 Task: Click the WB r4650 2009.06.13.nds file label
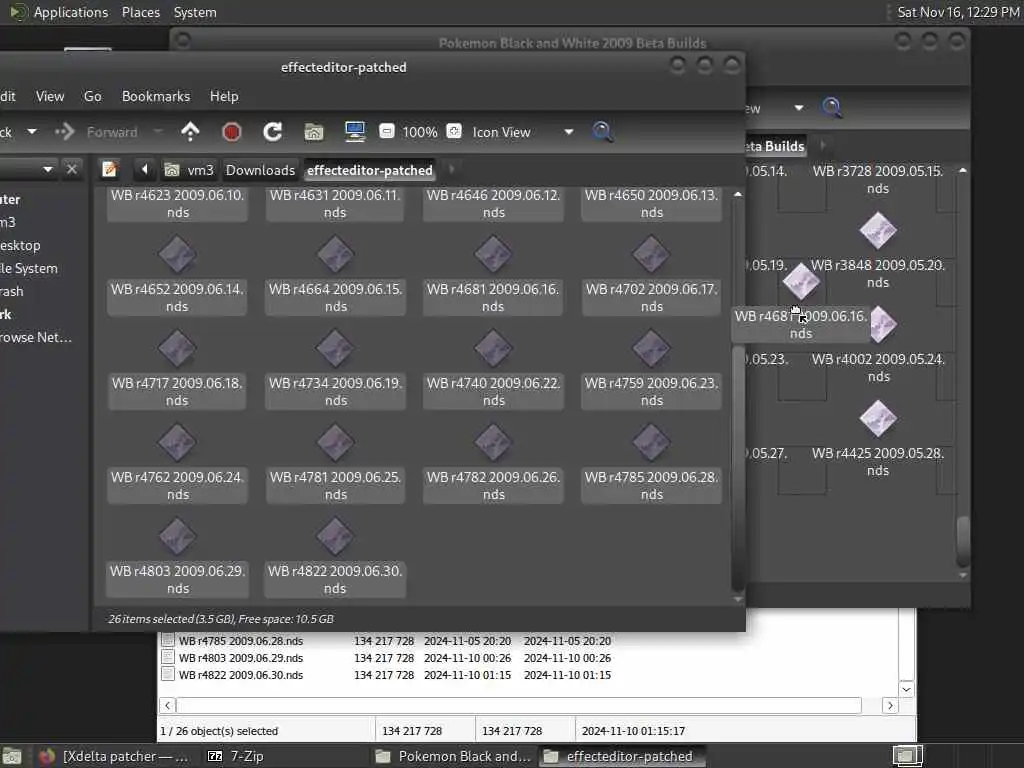[651, 203]
